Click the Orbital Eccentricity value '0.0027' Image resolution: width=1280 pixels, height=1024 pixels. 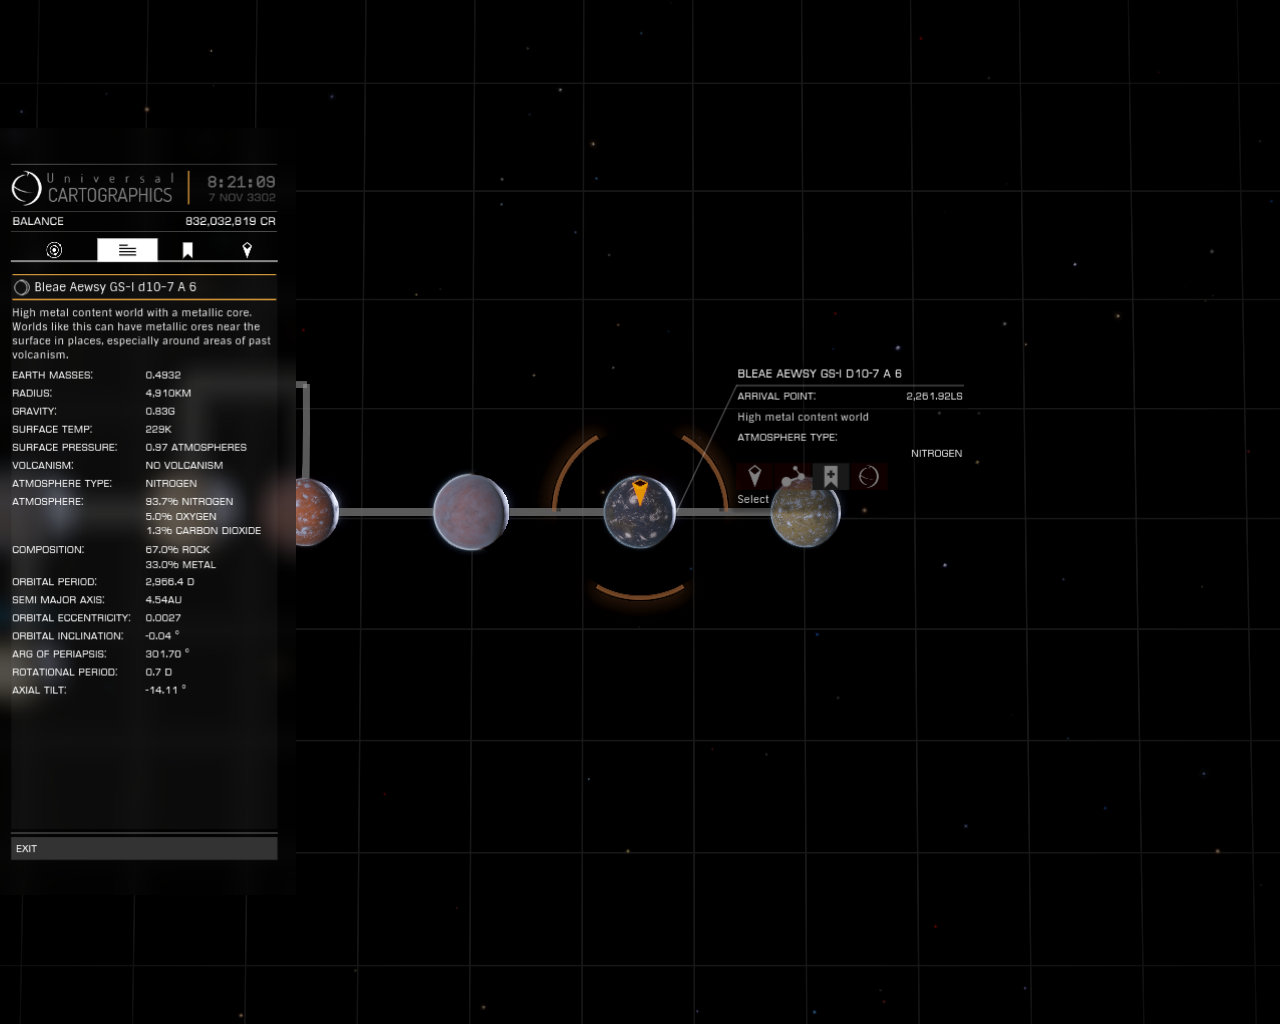[x=163, y=618]
